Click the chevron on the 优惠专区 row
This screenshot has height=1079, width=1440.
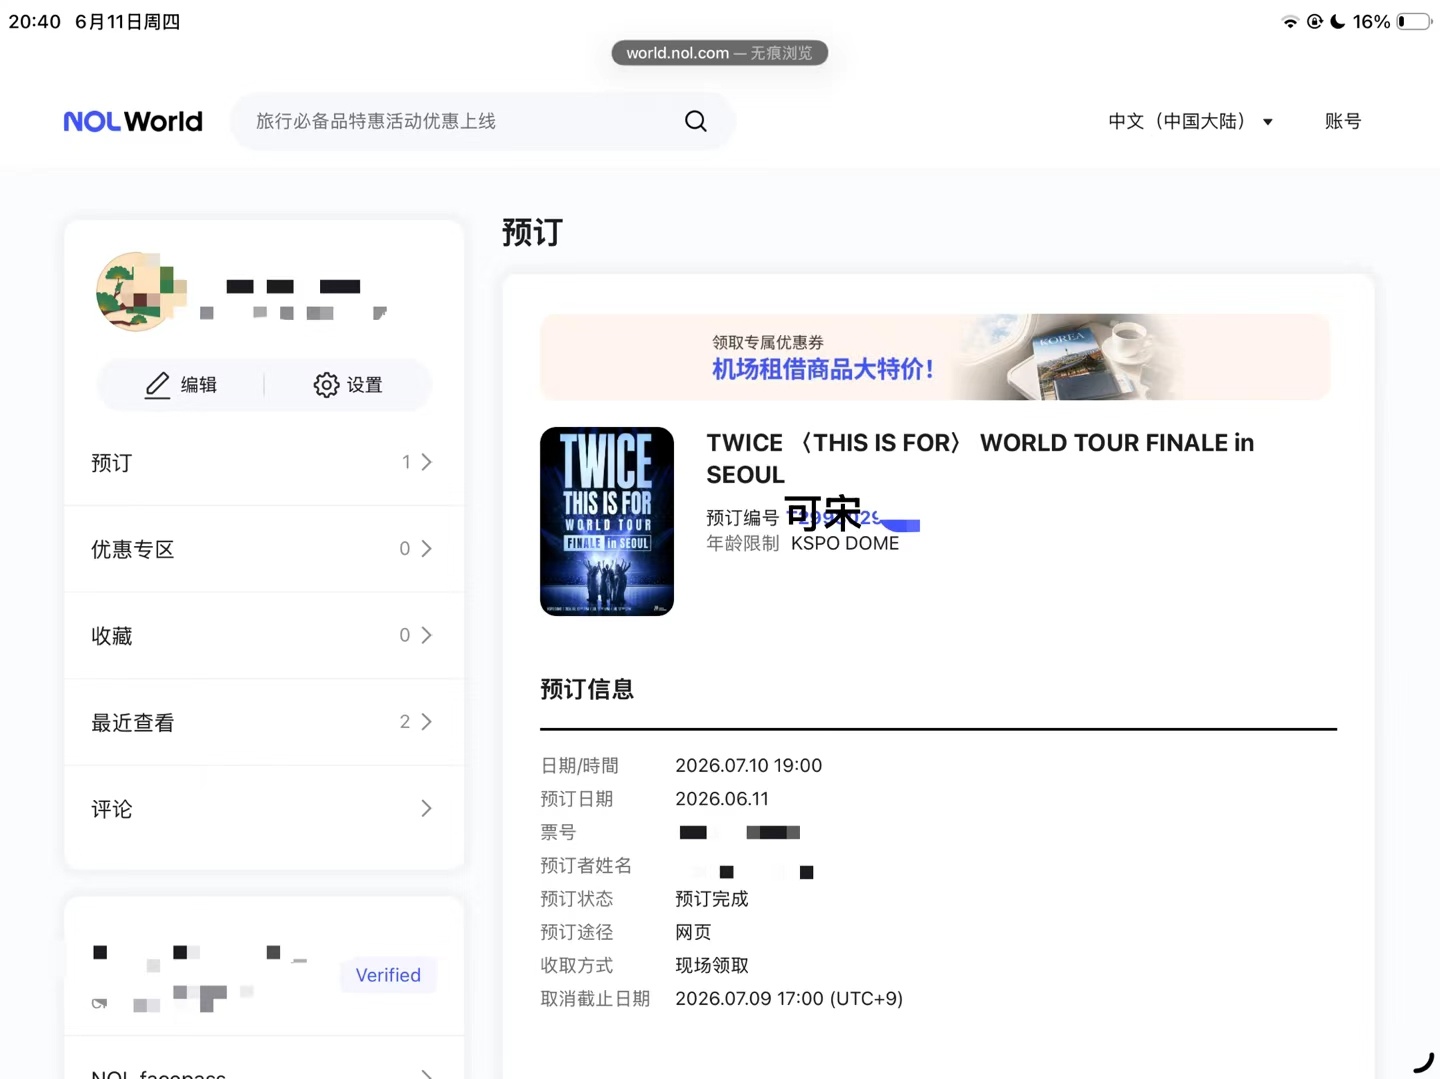(x=426, y=549)
